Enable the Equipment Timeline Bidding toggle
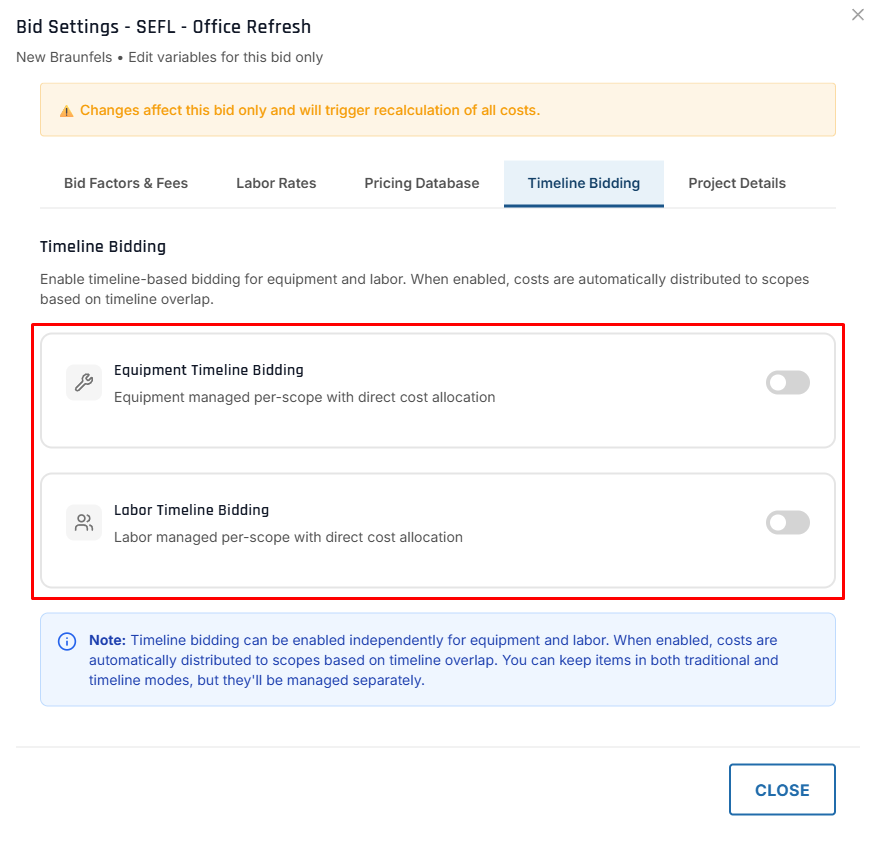The image size is (875, 848). pyautogui.click(x=787, y=383)
